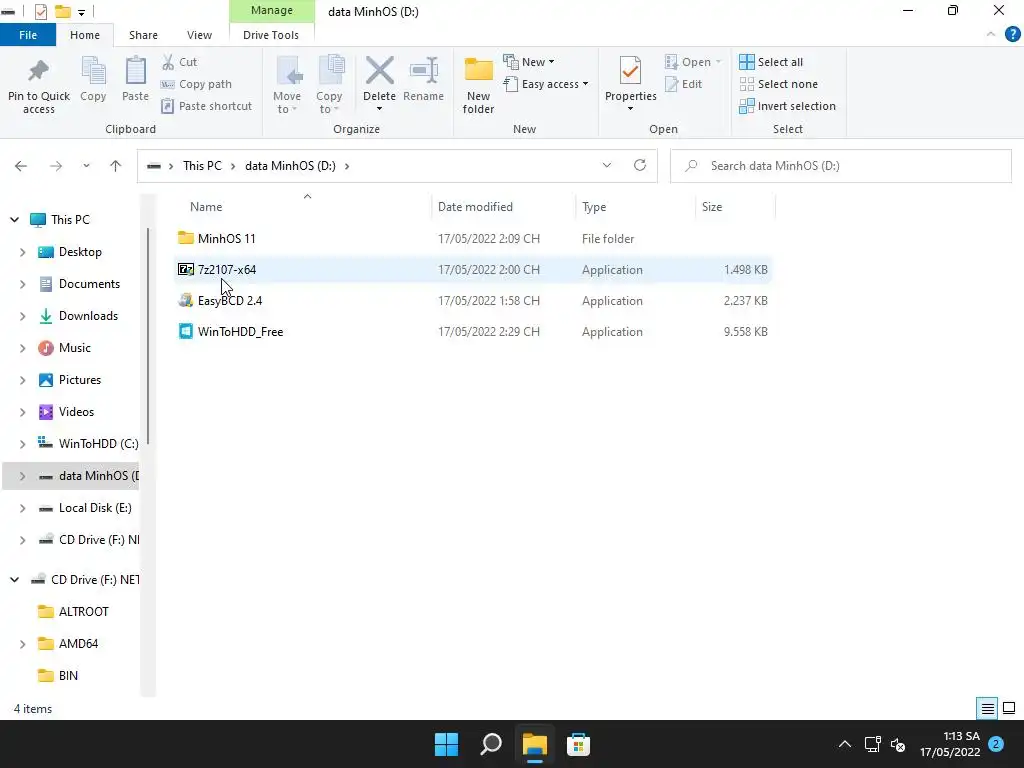The height and width of the screenshot is (768, 1024).
Task: Expand WinToHDD (C:) tree node
Action: coord(23,444)
